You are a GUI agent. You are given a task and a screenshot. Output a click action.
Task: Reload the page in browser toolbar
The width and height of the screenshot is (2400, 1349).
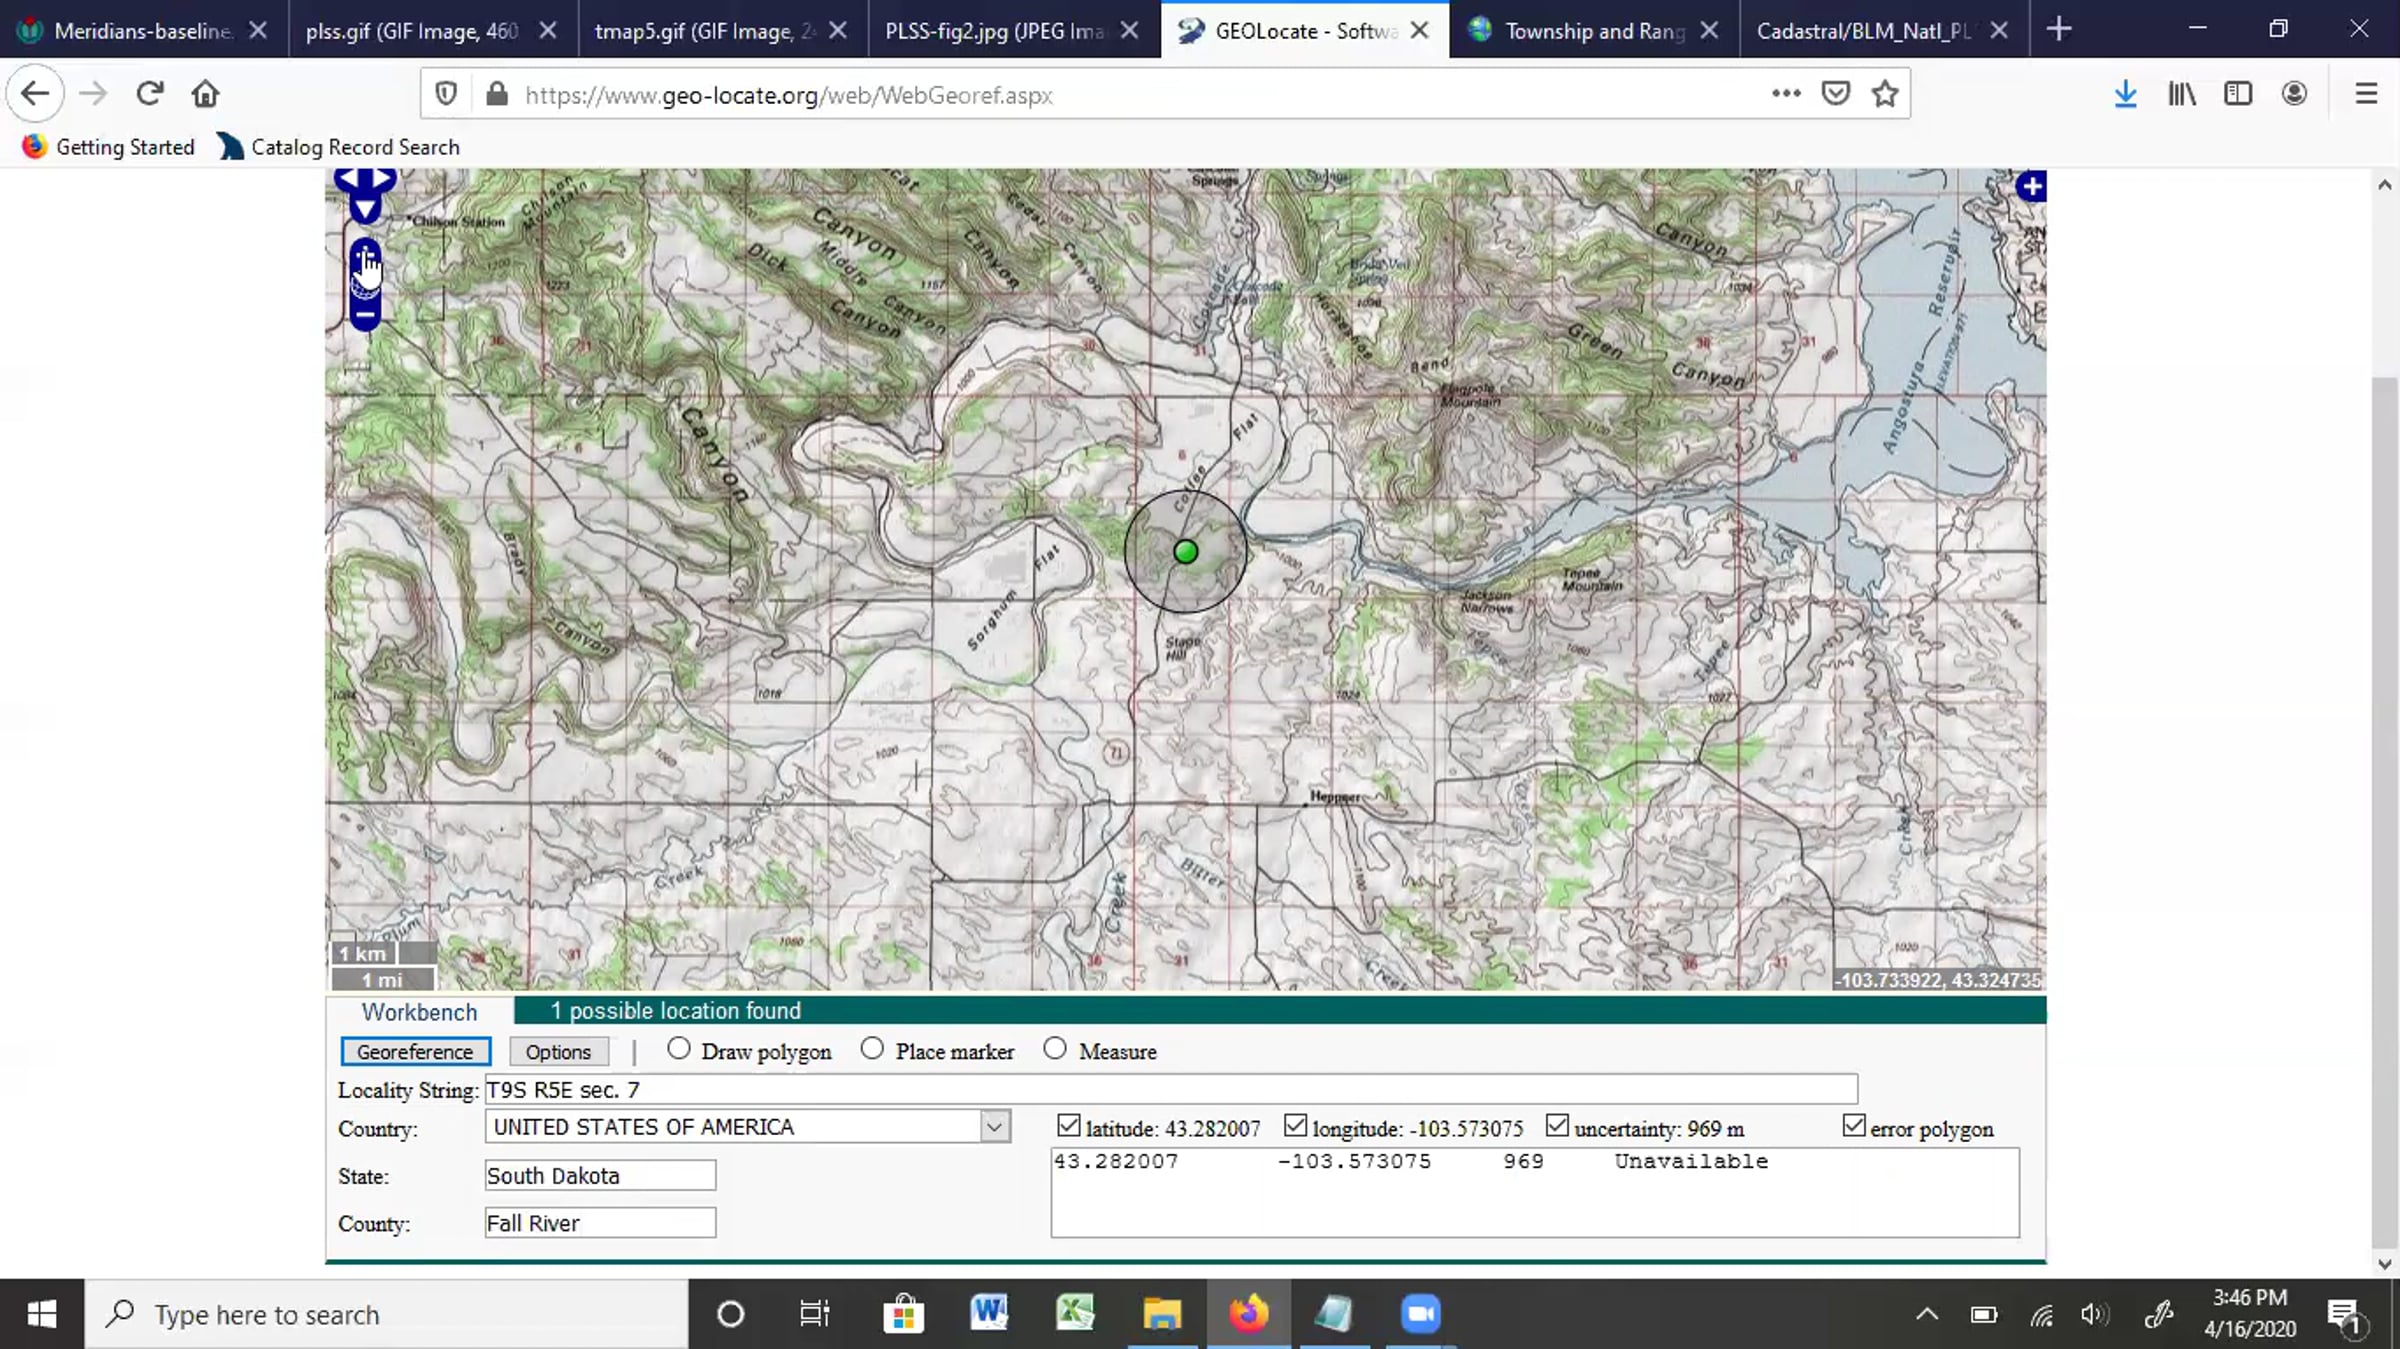[x=150, y=94]
